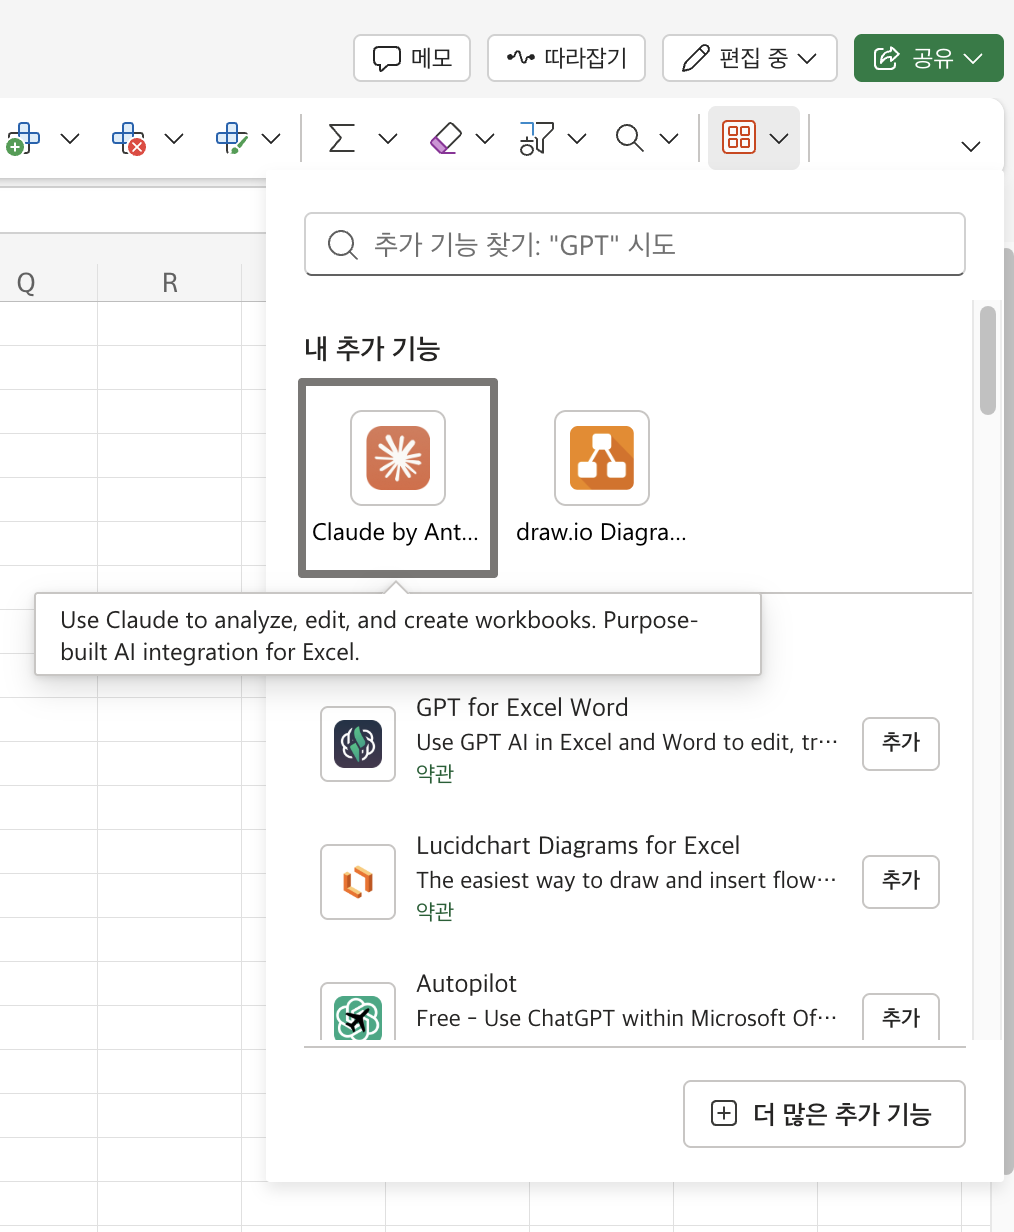The height and width of the screenshot is (1232, 1014).
Task: Expand the Clear dropdown arrow
Action: (x=485, y=138)
